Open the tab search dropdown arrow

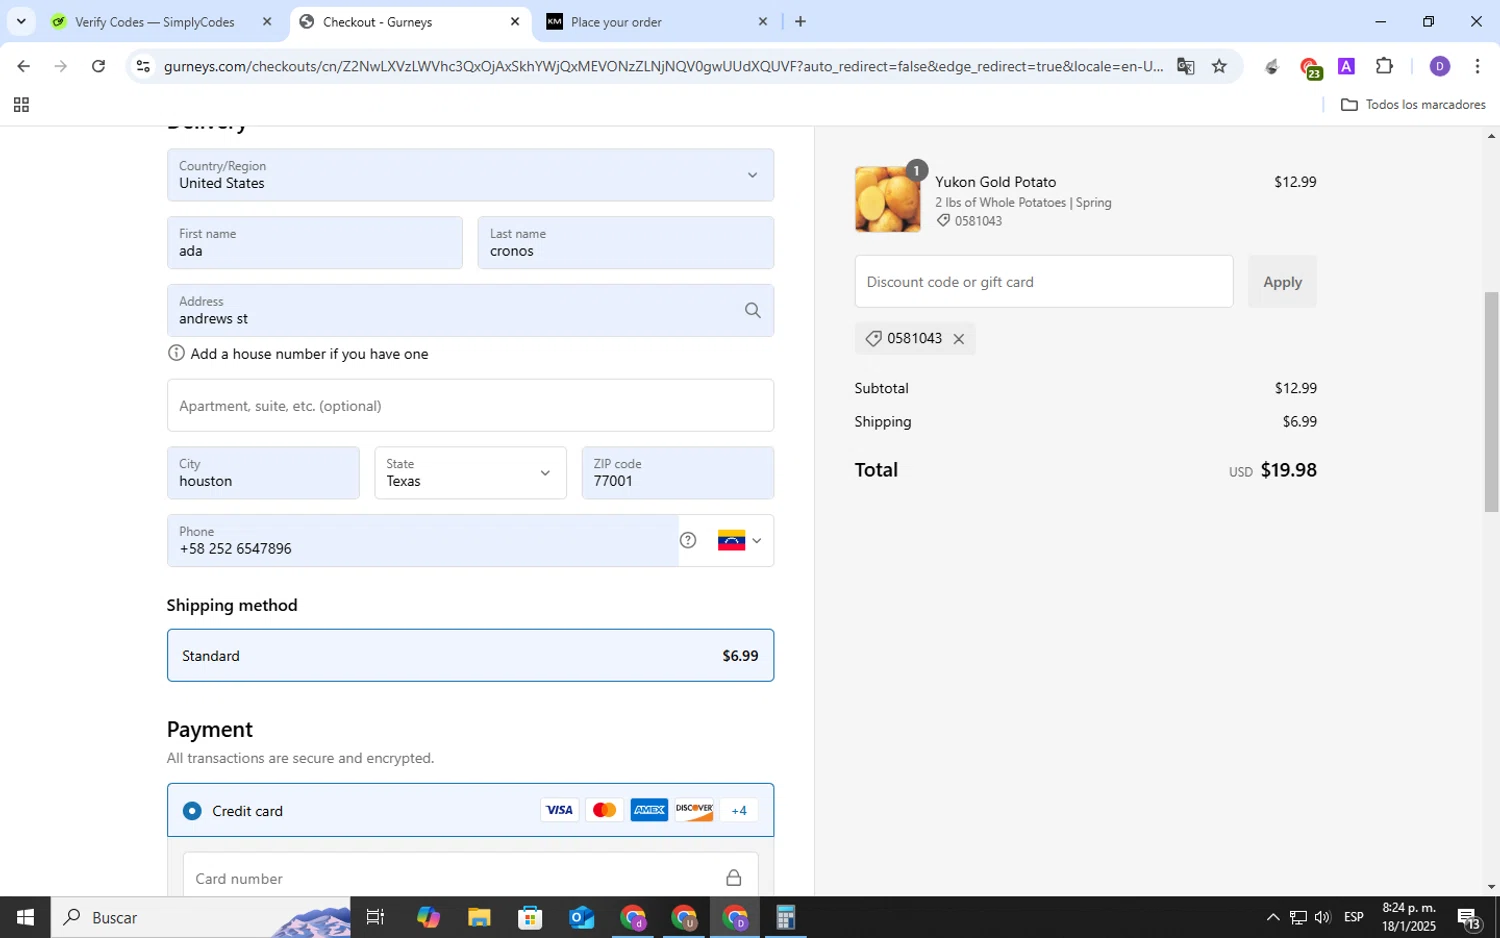tap(21, 21)
